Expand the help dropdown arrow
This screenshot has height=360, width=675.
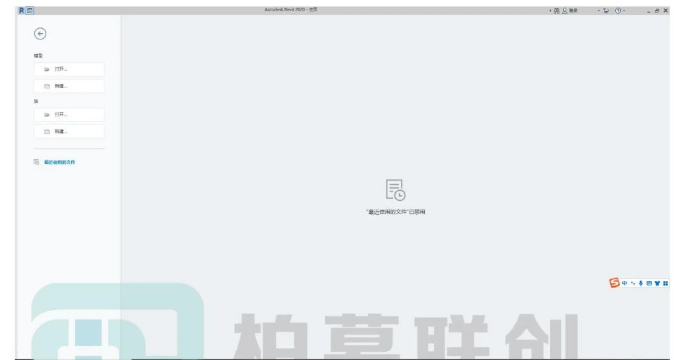point(624,11)
